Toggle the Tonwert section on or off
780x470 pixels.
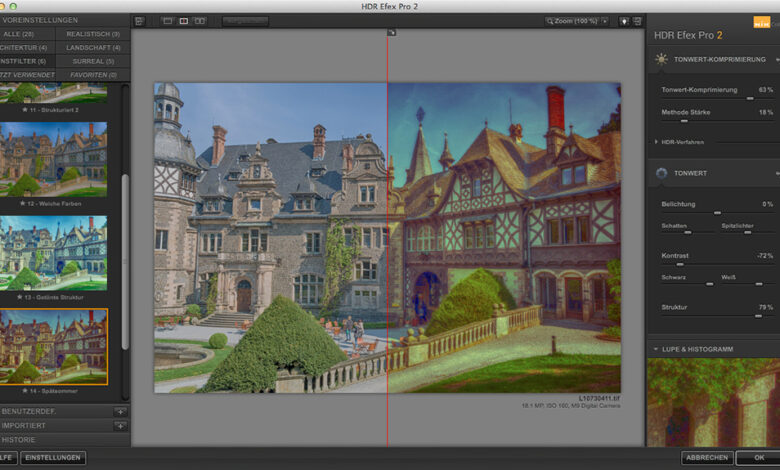[662, 173]
